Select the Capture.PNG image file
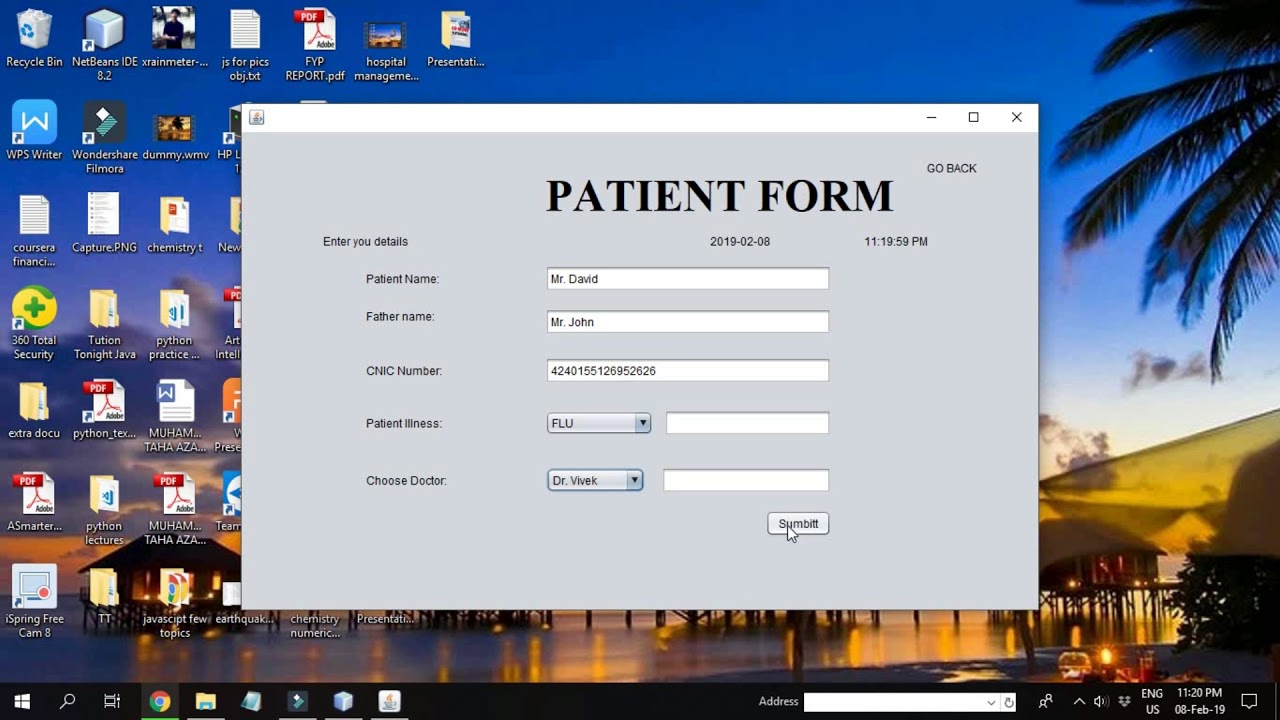 tap(104, 224)
